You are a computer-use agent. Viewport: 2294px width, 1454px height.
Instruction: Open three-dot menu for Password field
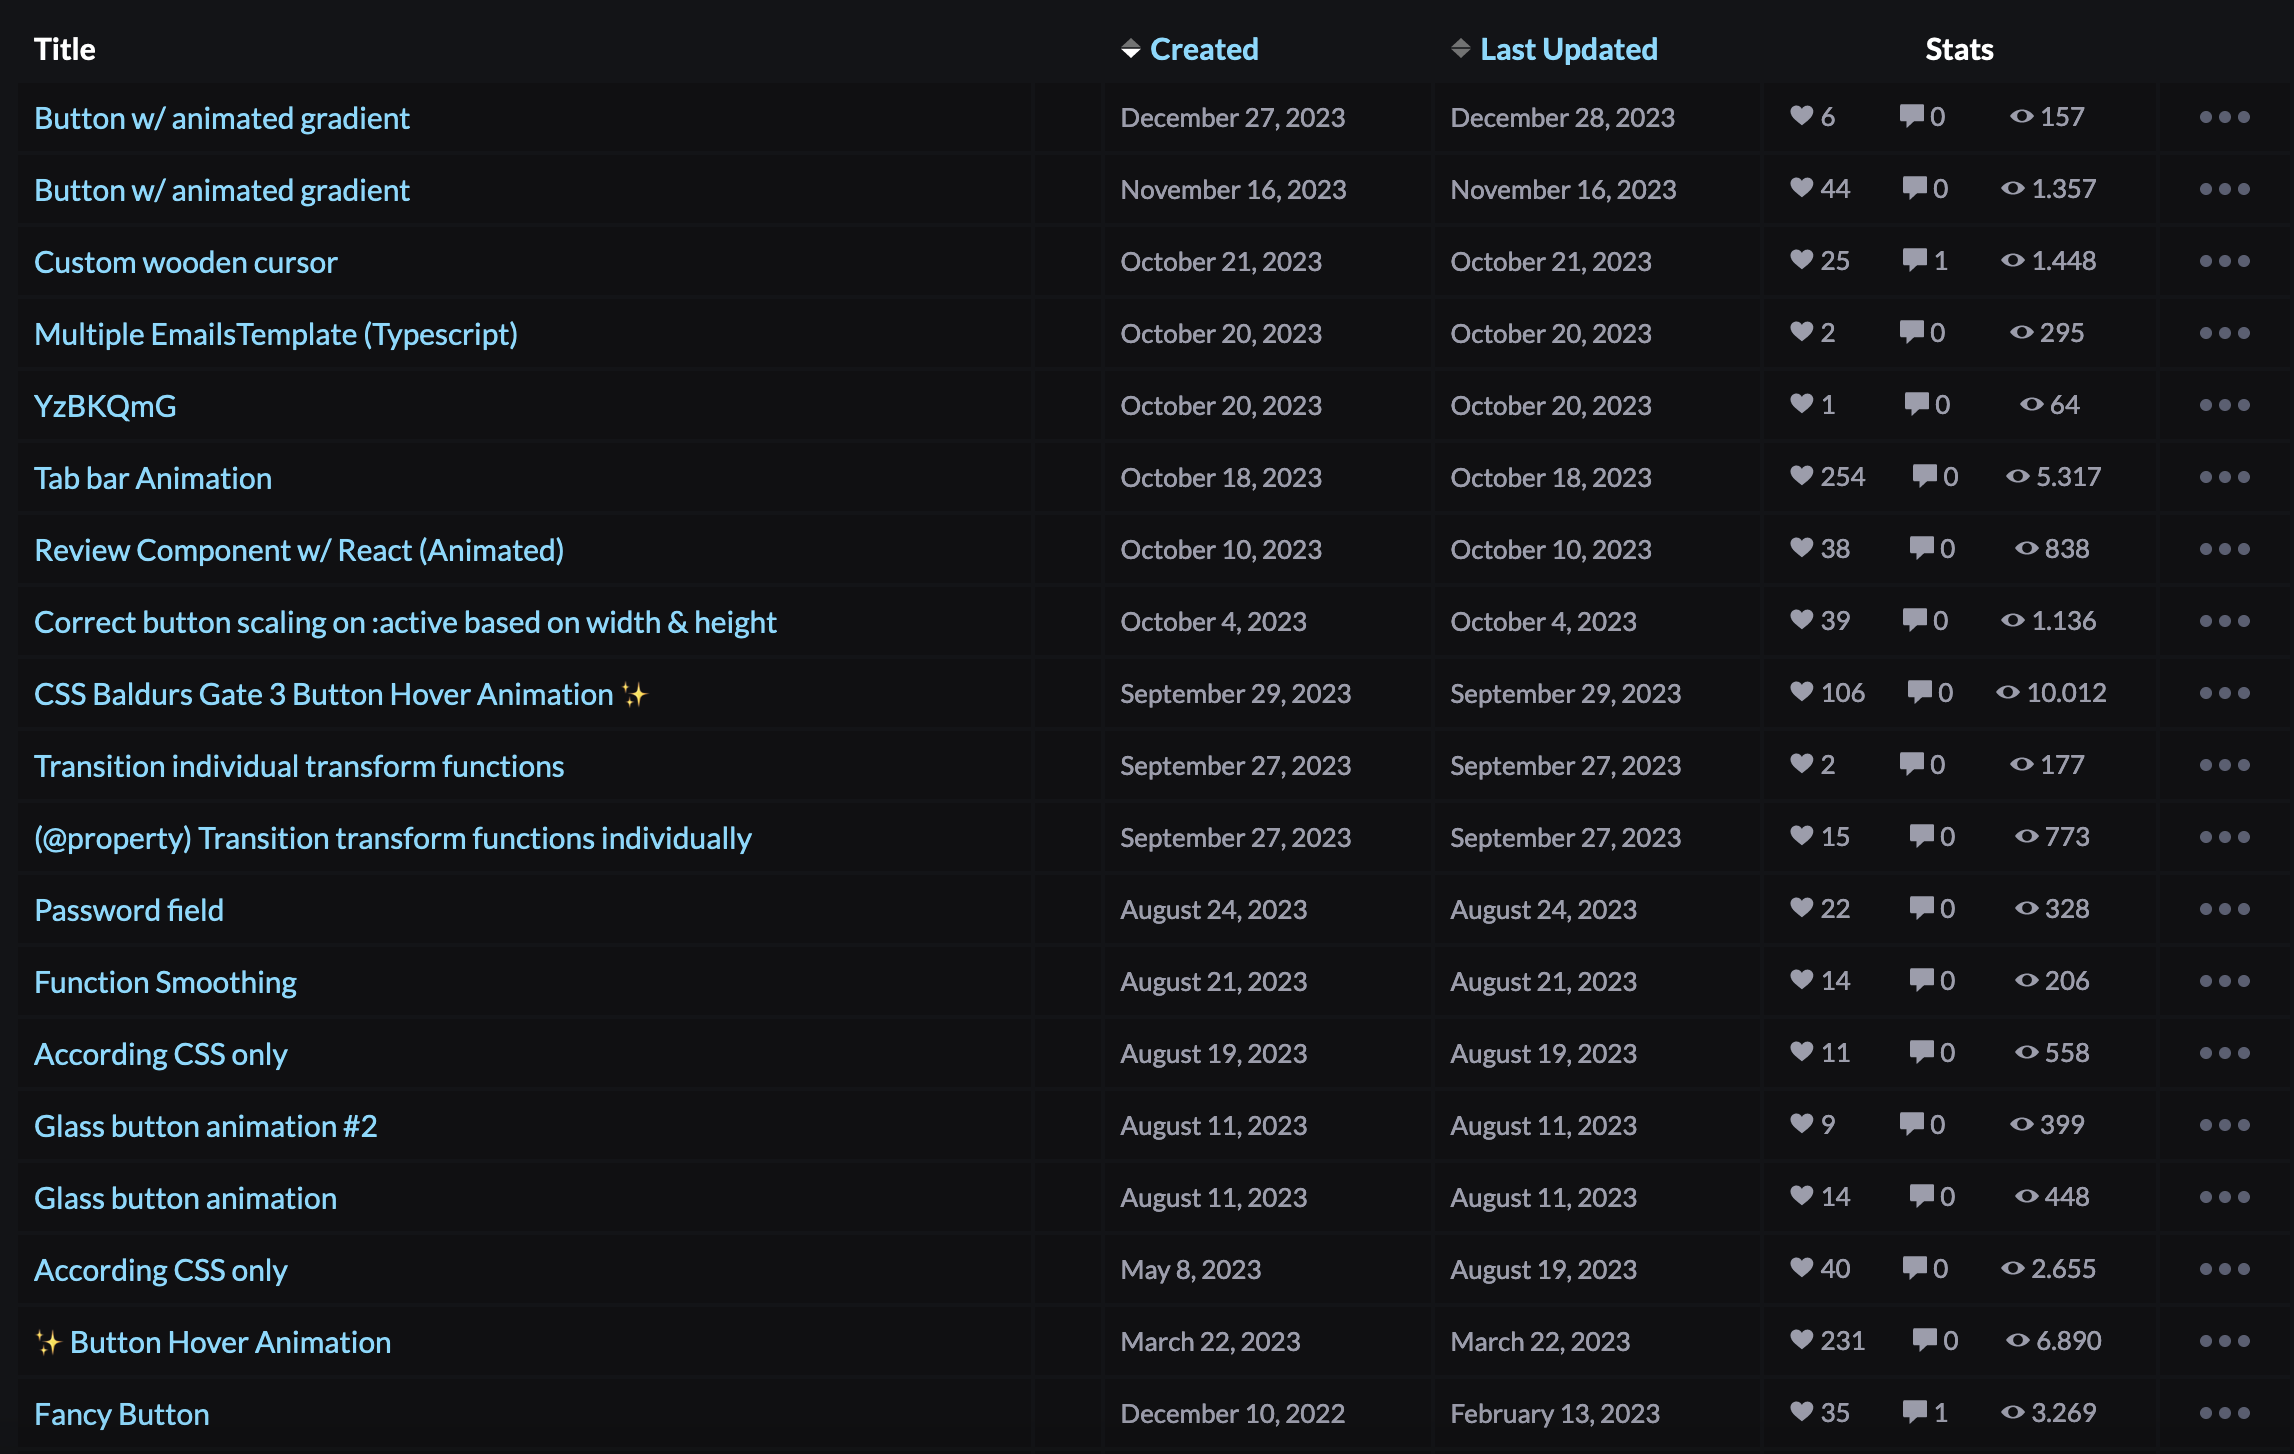pyautogui.click(x=2224, y=909)
